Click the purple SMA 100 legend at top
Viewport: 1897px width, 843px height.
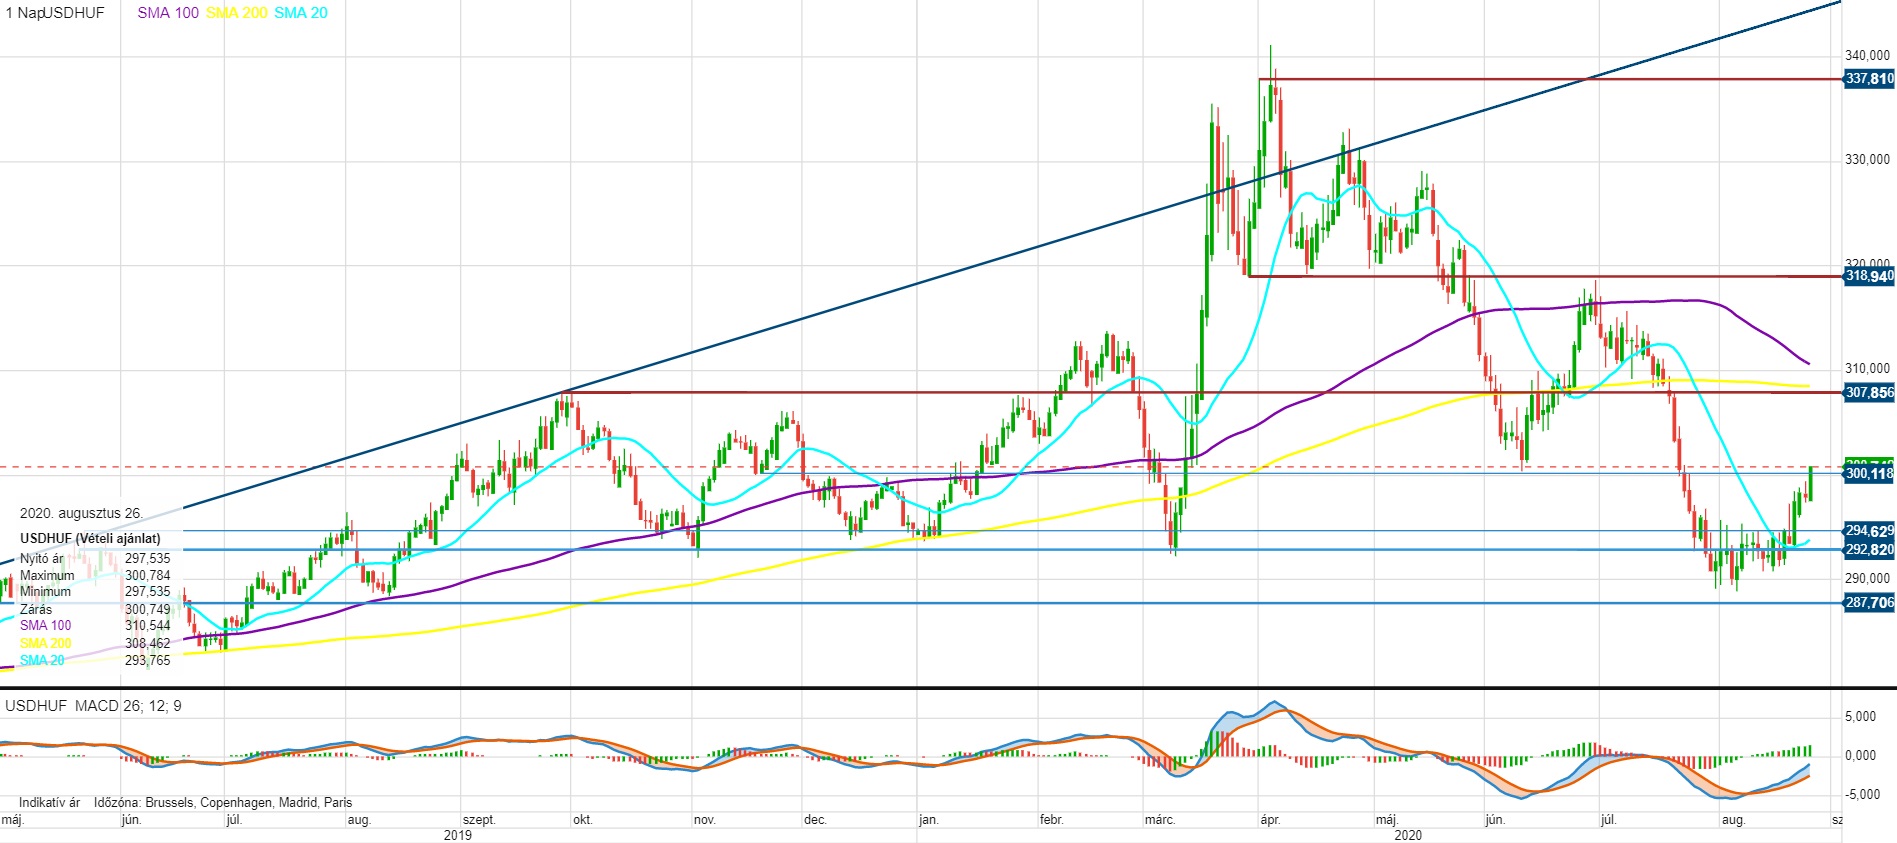tap(168, 13)
